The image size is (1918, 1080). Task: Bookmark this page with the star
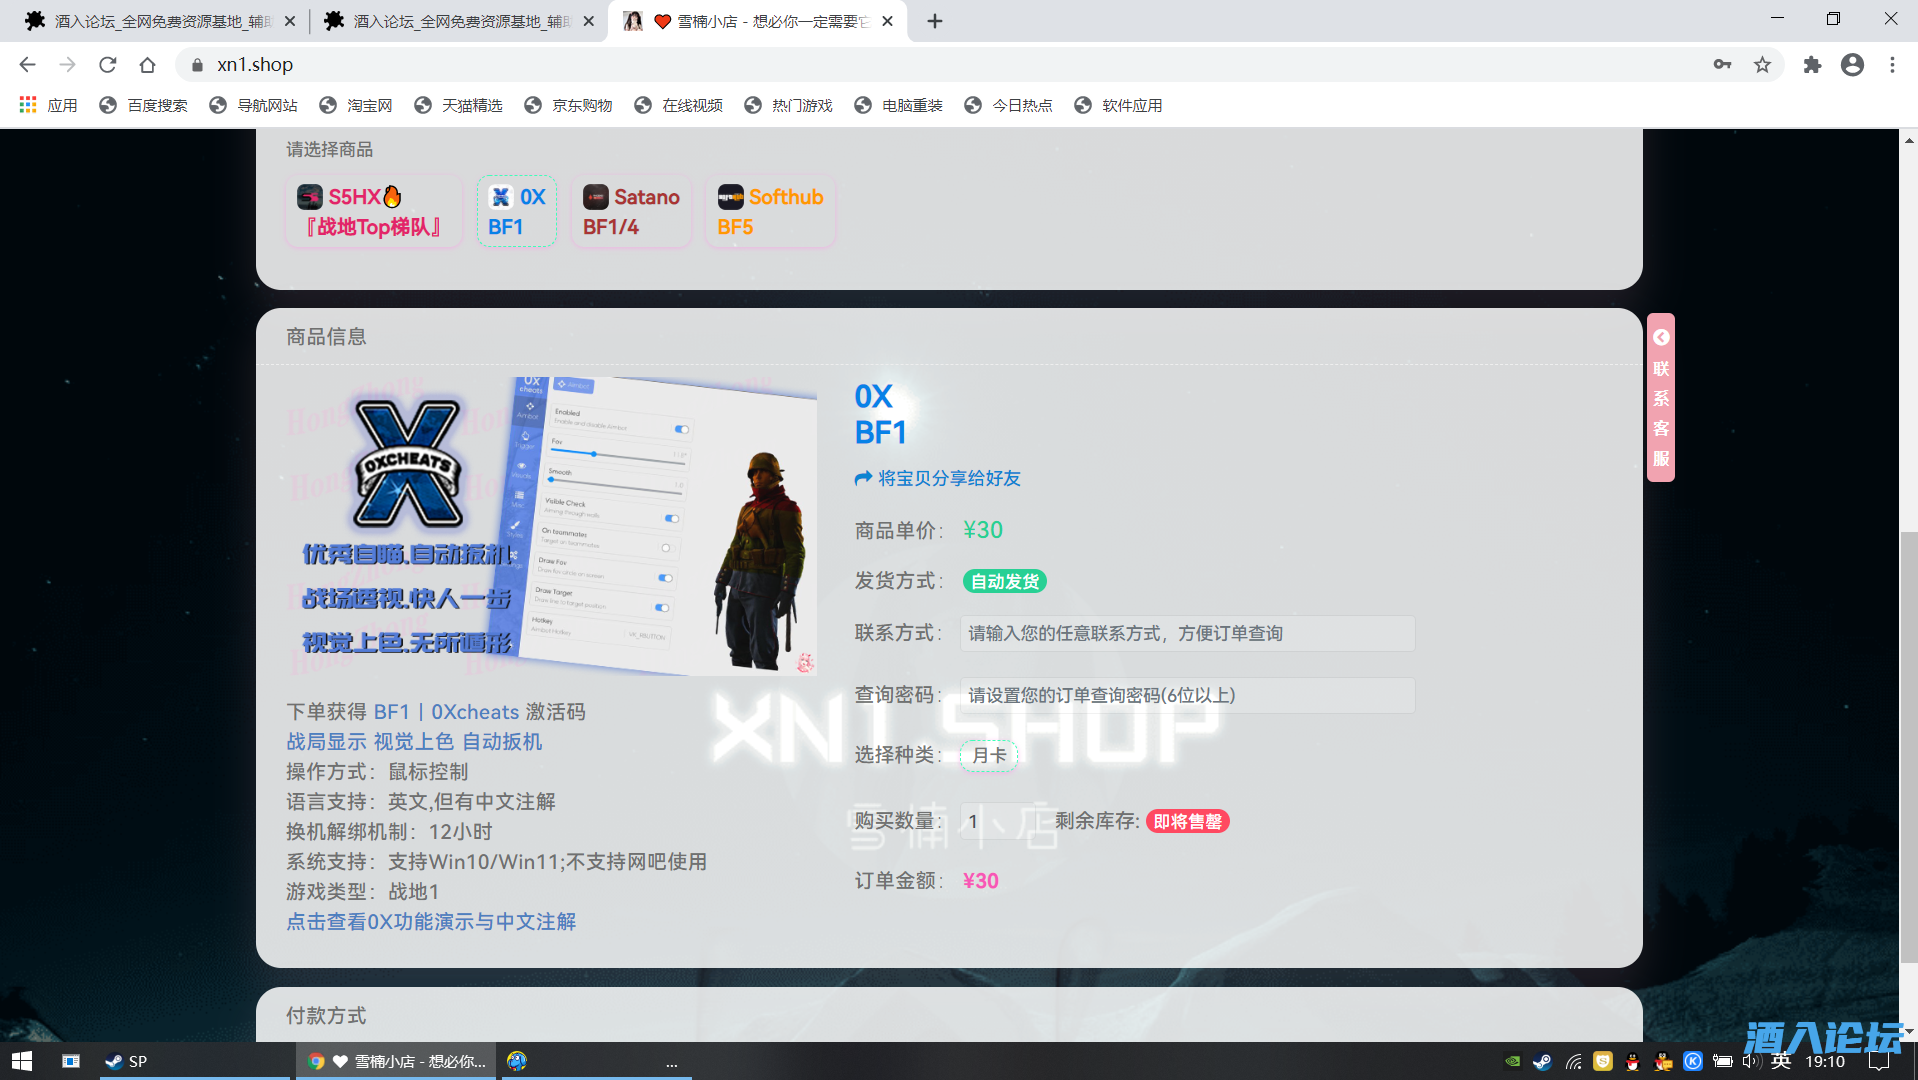click(x=1762, y=65)
